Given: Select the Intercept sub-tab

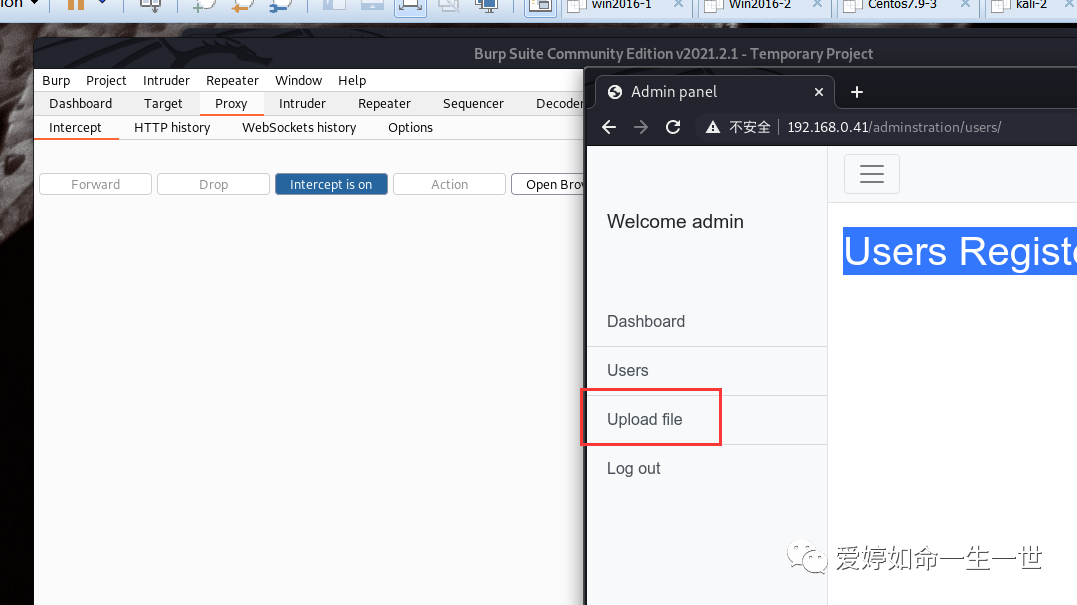Looking at the screenshot, I should (x=75, y=127).
